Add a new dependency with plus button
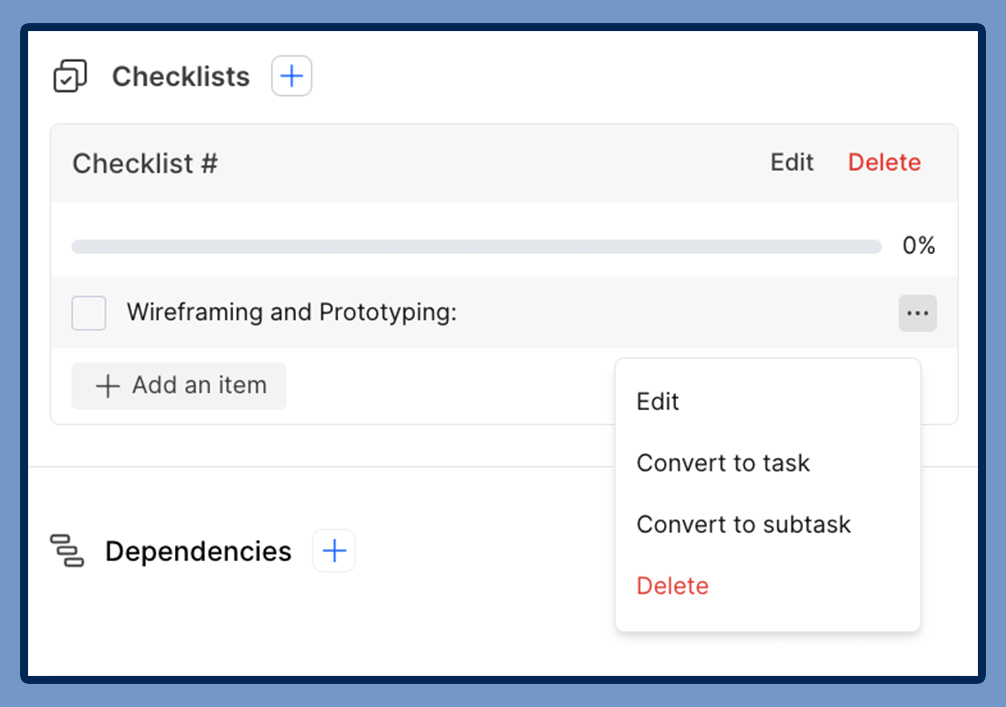 coord(334,551)
